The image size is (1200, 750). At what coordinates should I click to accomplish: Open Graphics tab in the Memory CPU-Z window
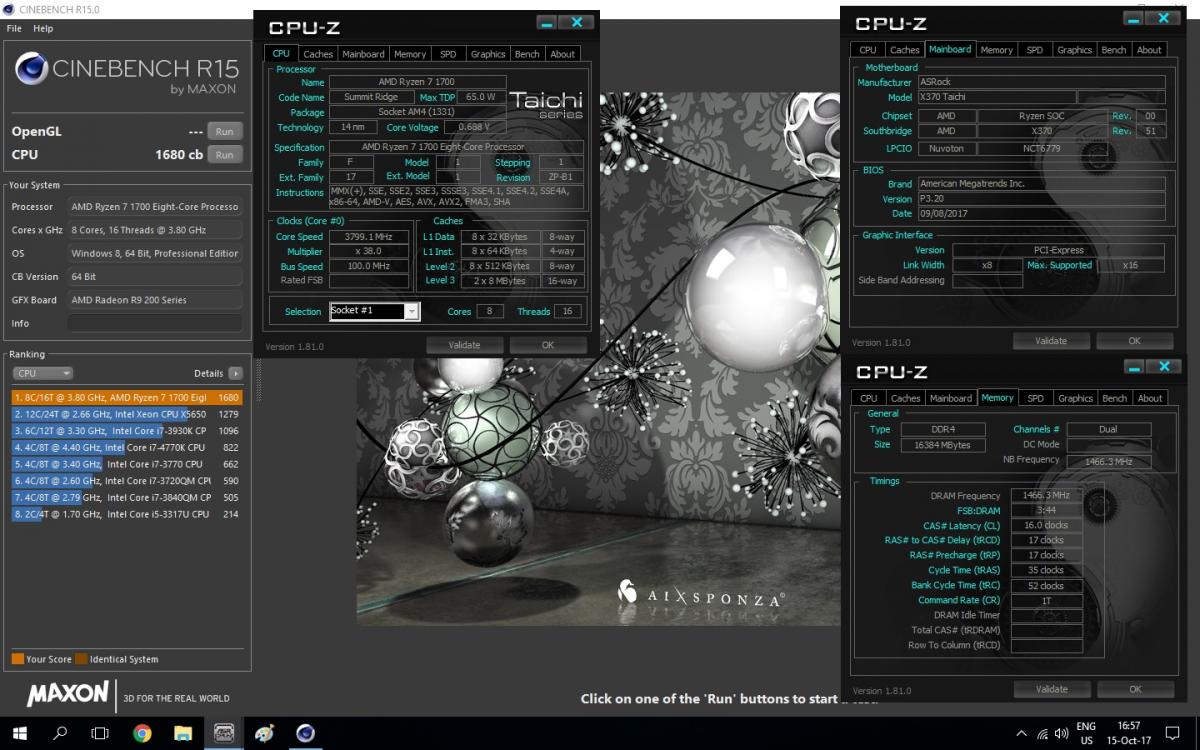1075,398
